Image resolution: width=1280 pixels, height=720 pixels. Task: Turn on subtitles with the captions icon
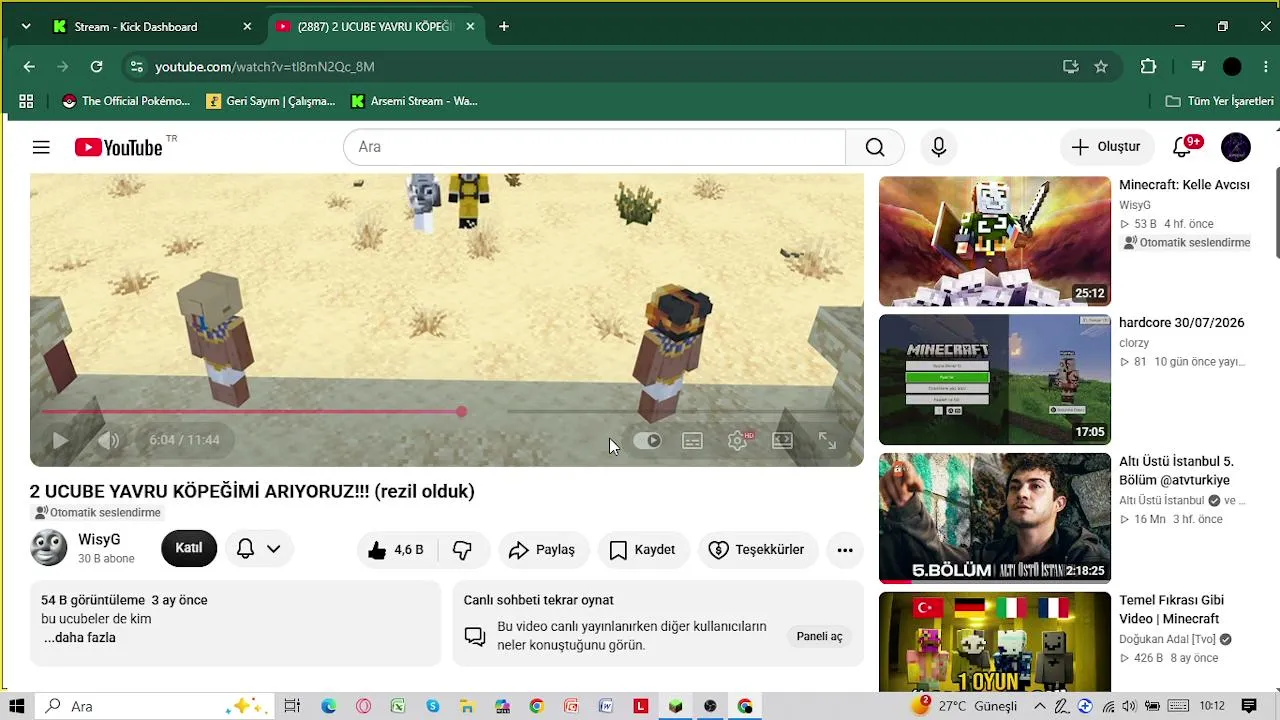point(692,440)
